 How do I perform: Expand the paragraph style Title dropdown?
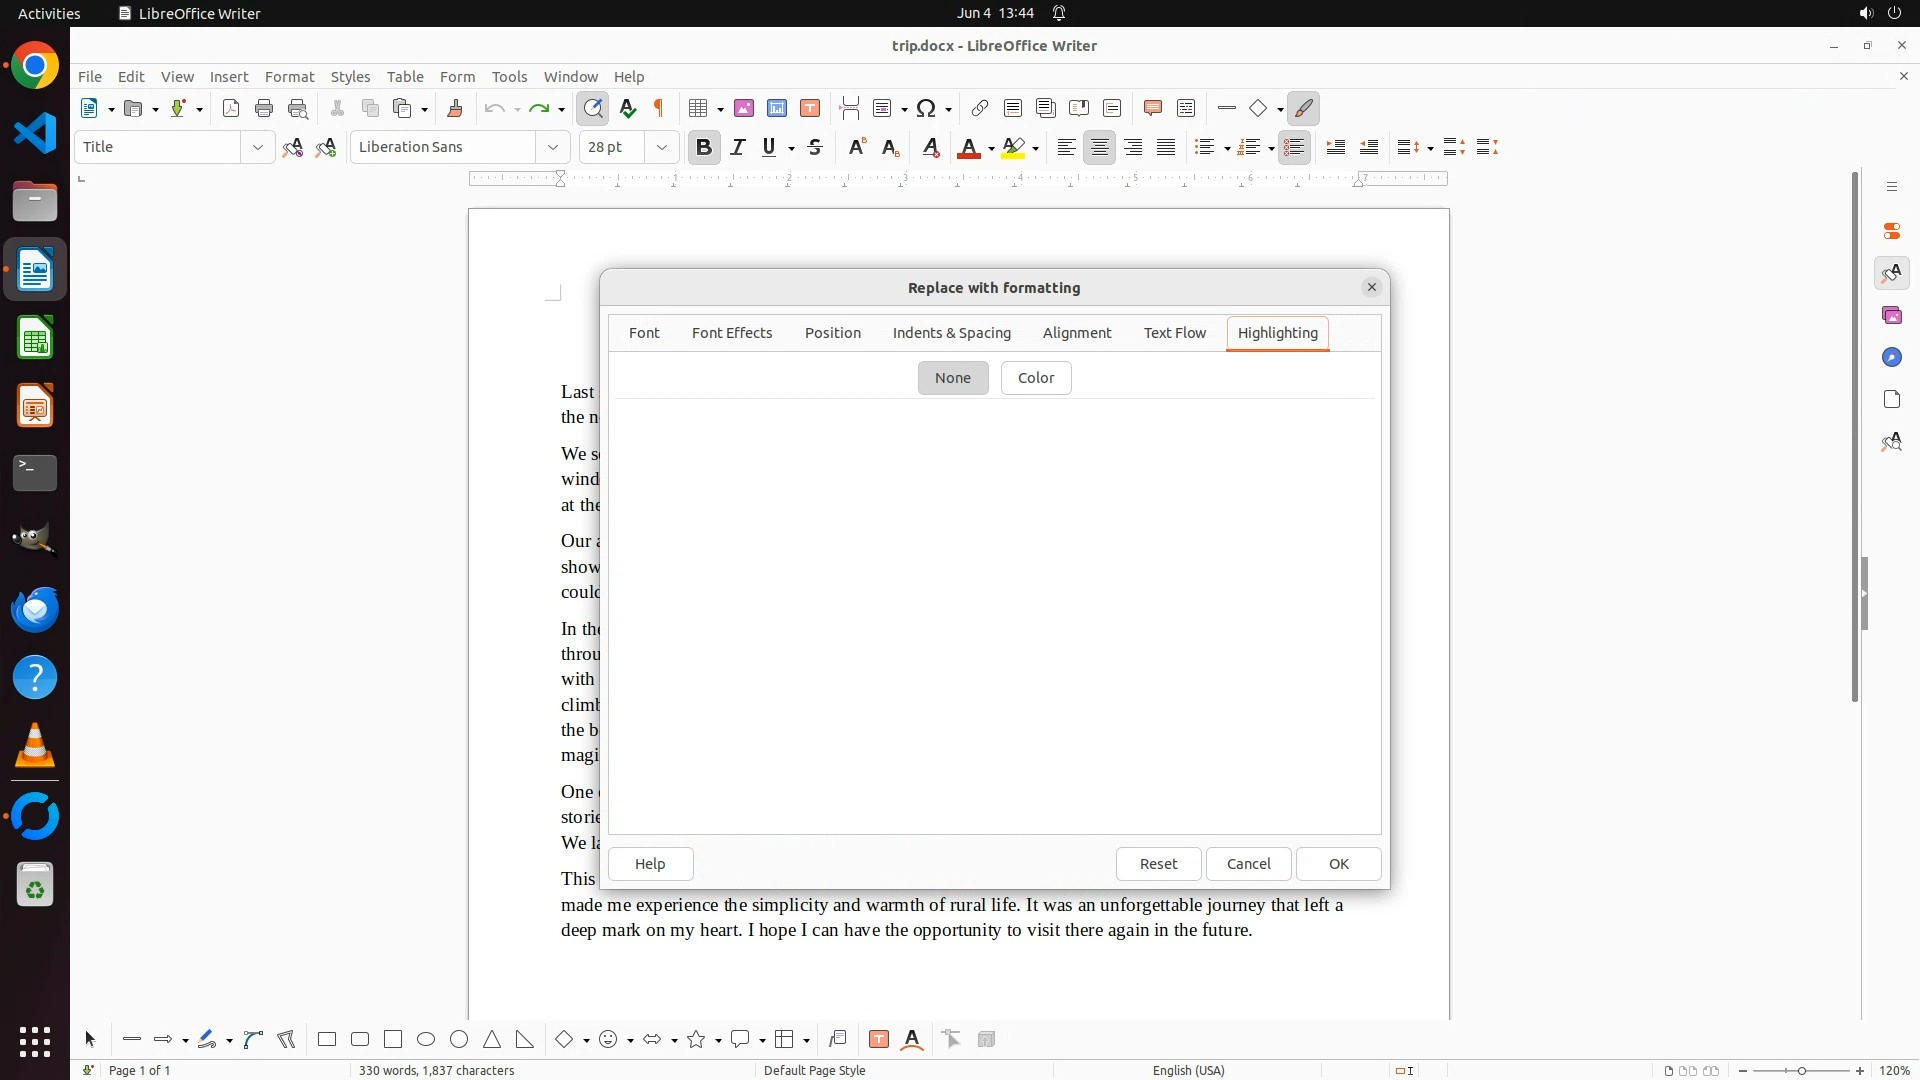pyautogui.click(x=258, y=148)
